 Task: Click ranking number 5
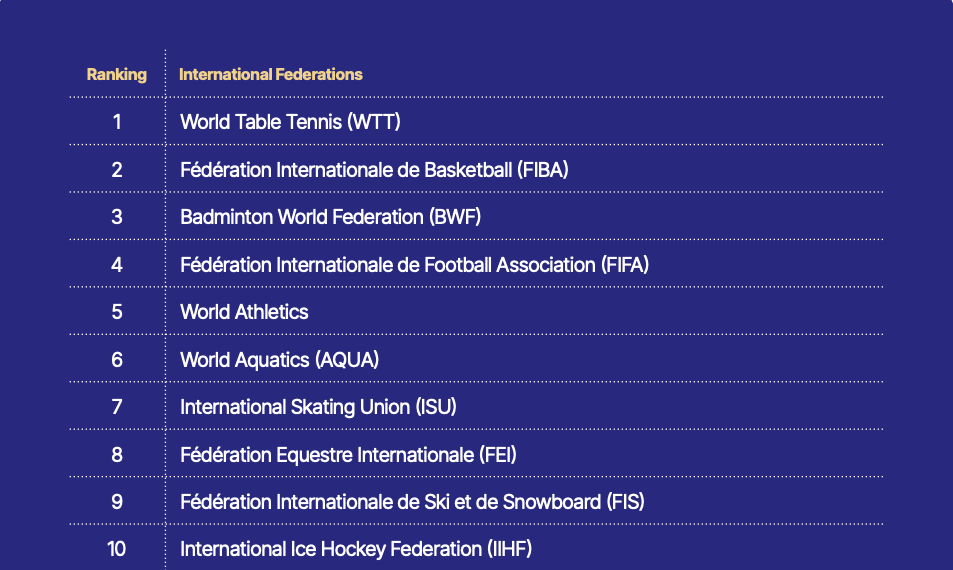117,312
